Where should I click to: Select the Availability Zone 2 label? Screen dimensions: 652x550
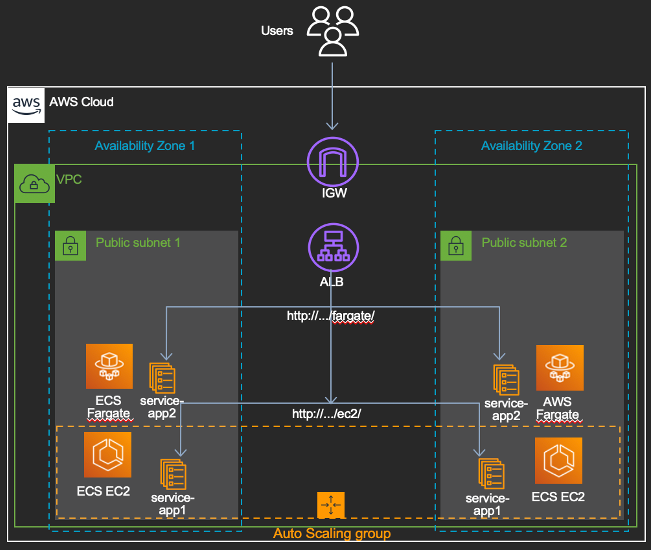click(531, 146)
